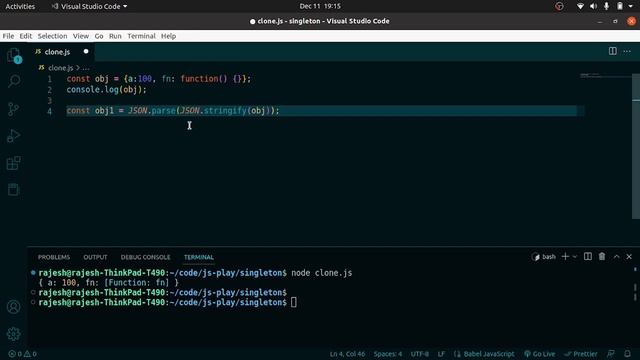Kill the terminal with trash icon
640x360 pixels.
(602, 256)
